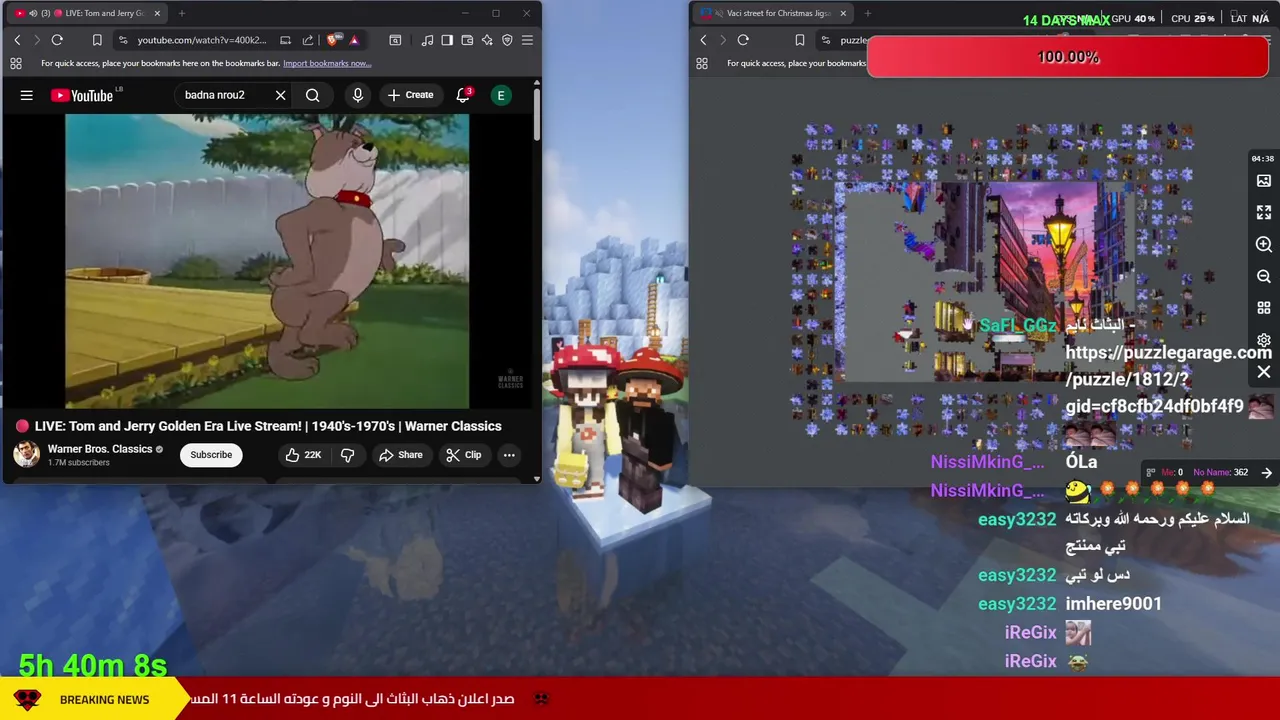Share the YouTube page link from address bar
This screenshot has height=720, width=1280.
point(308,40)
